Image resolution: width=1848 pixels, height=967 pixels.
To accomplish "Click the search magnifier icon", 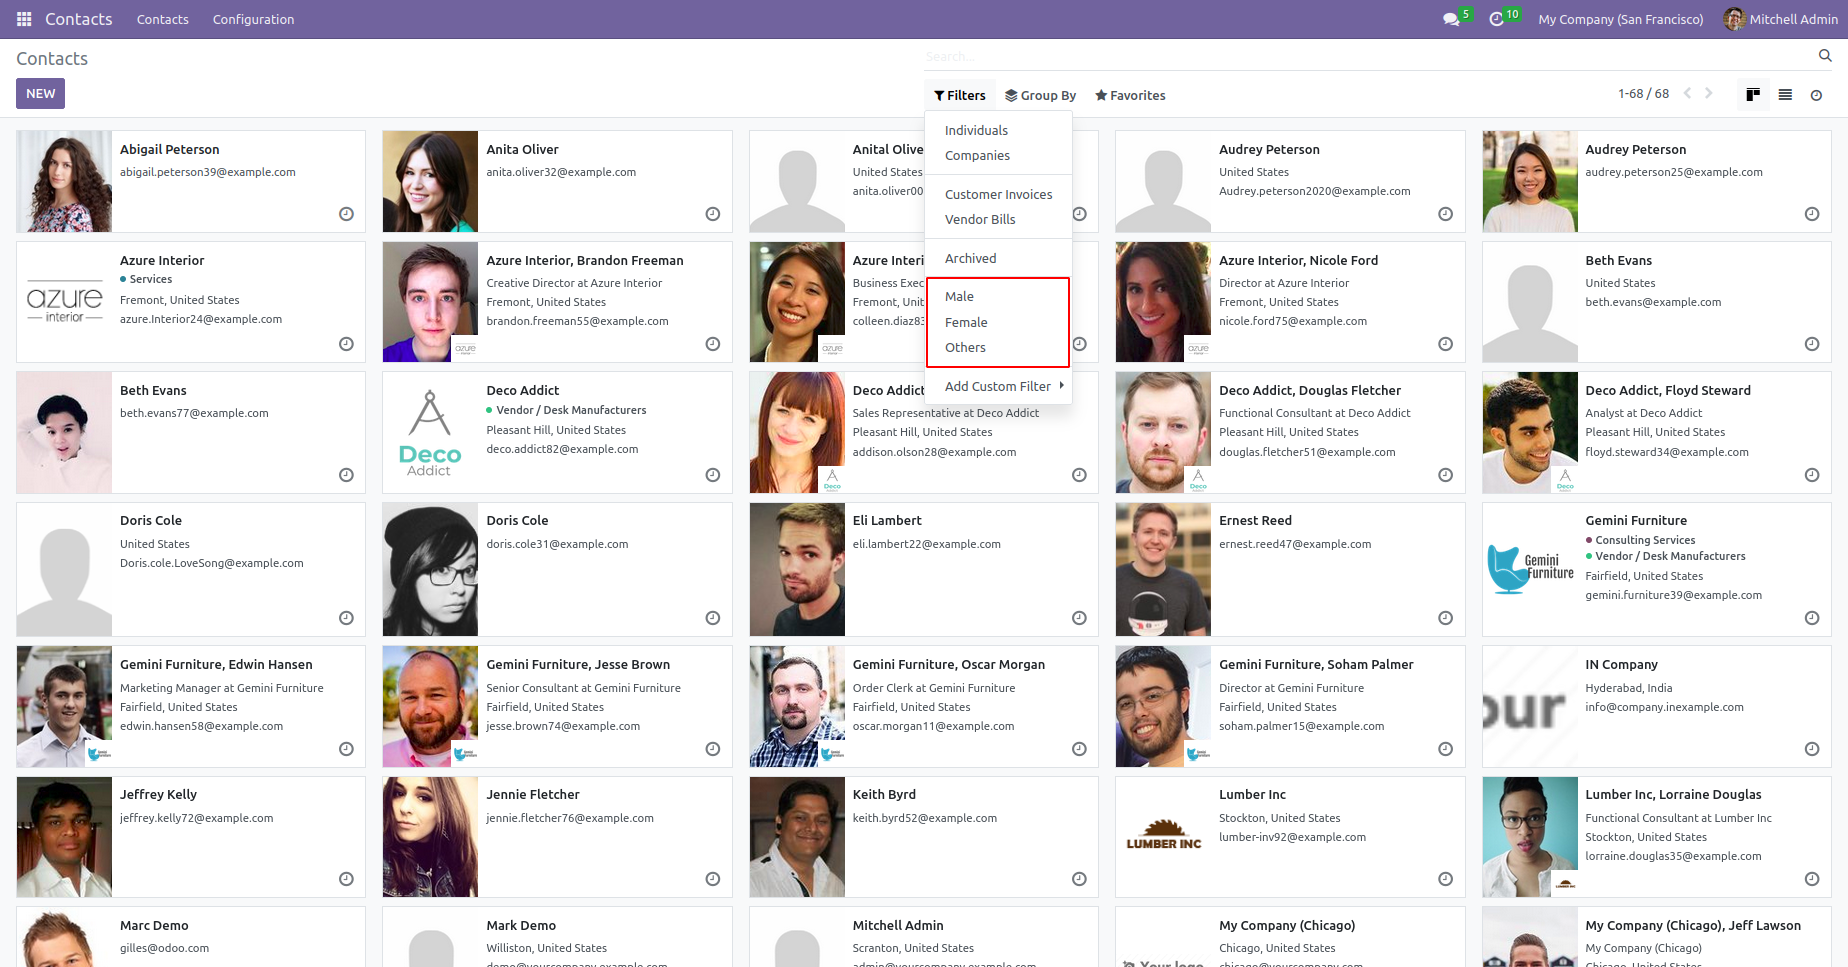I will click(x=1825, y=56).
